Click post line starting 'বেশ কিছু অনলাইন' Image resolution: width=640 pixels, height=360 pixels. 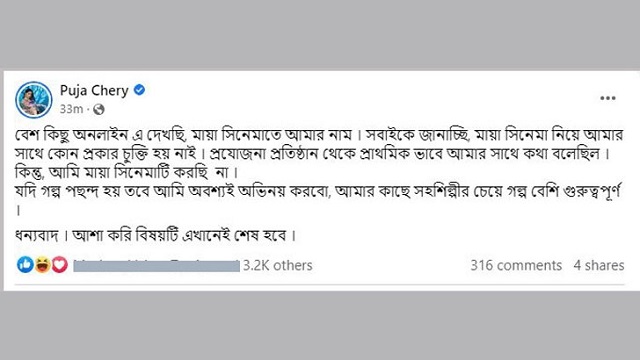tap(319, 135)
